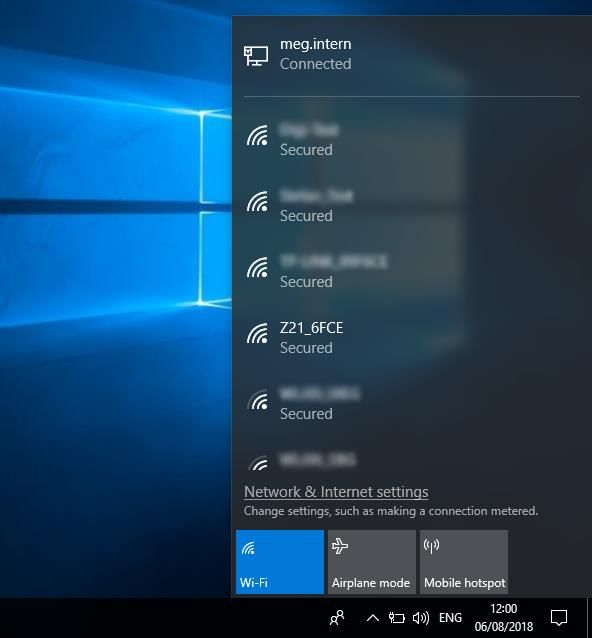The height and width of the screenshot is (638, 592).
Task: Enable Airplane mode tile
Action: (372, 562)
